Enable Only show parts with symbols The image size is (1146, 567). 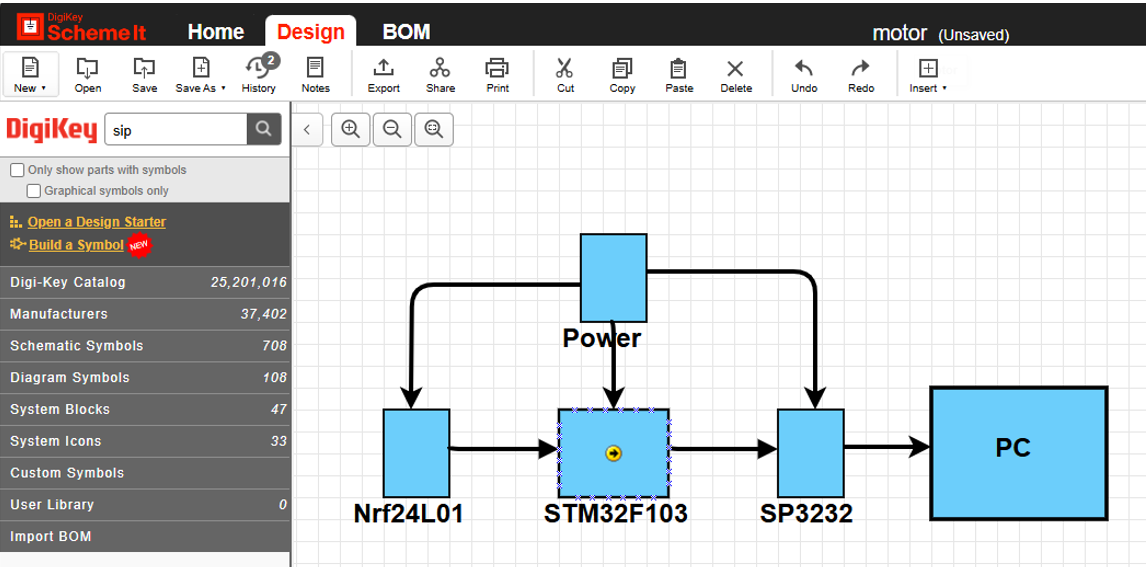pyautogui.click(x=17, y=170)
